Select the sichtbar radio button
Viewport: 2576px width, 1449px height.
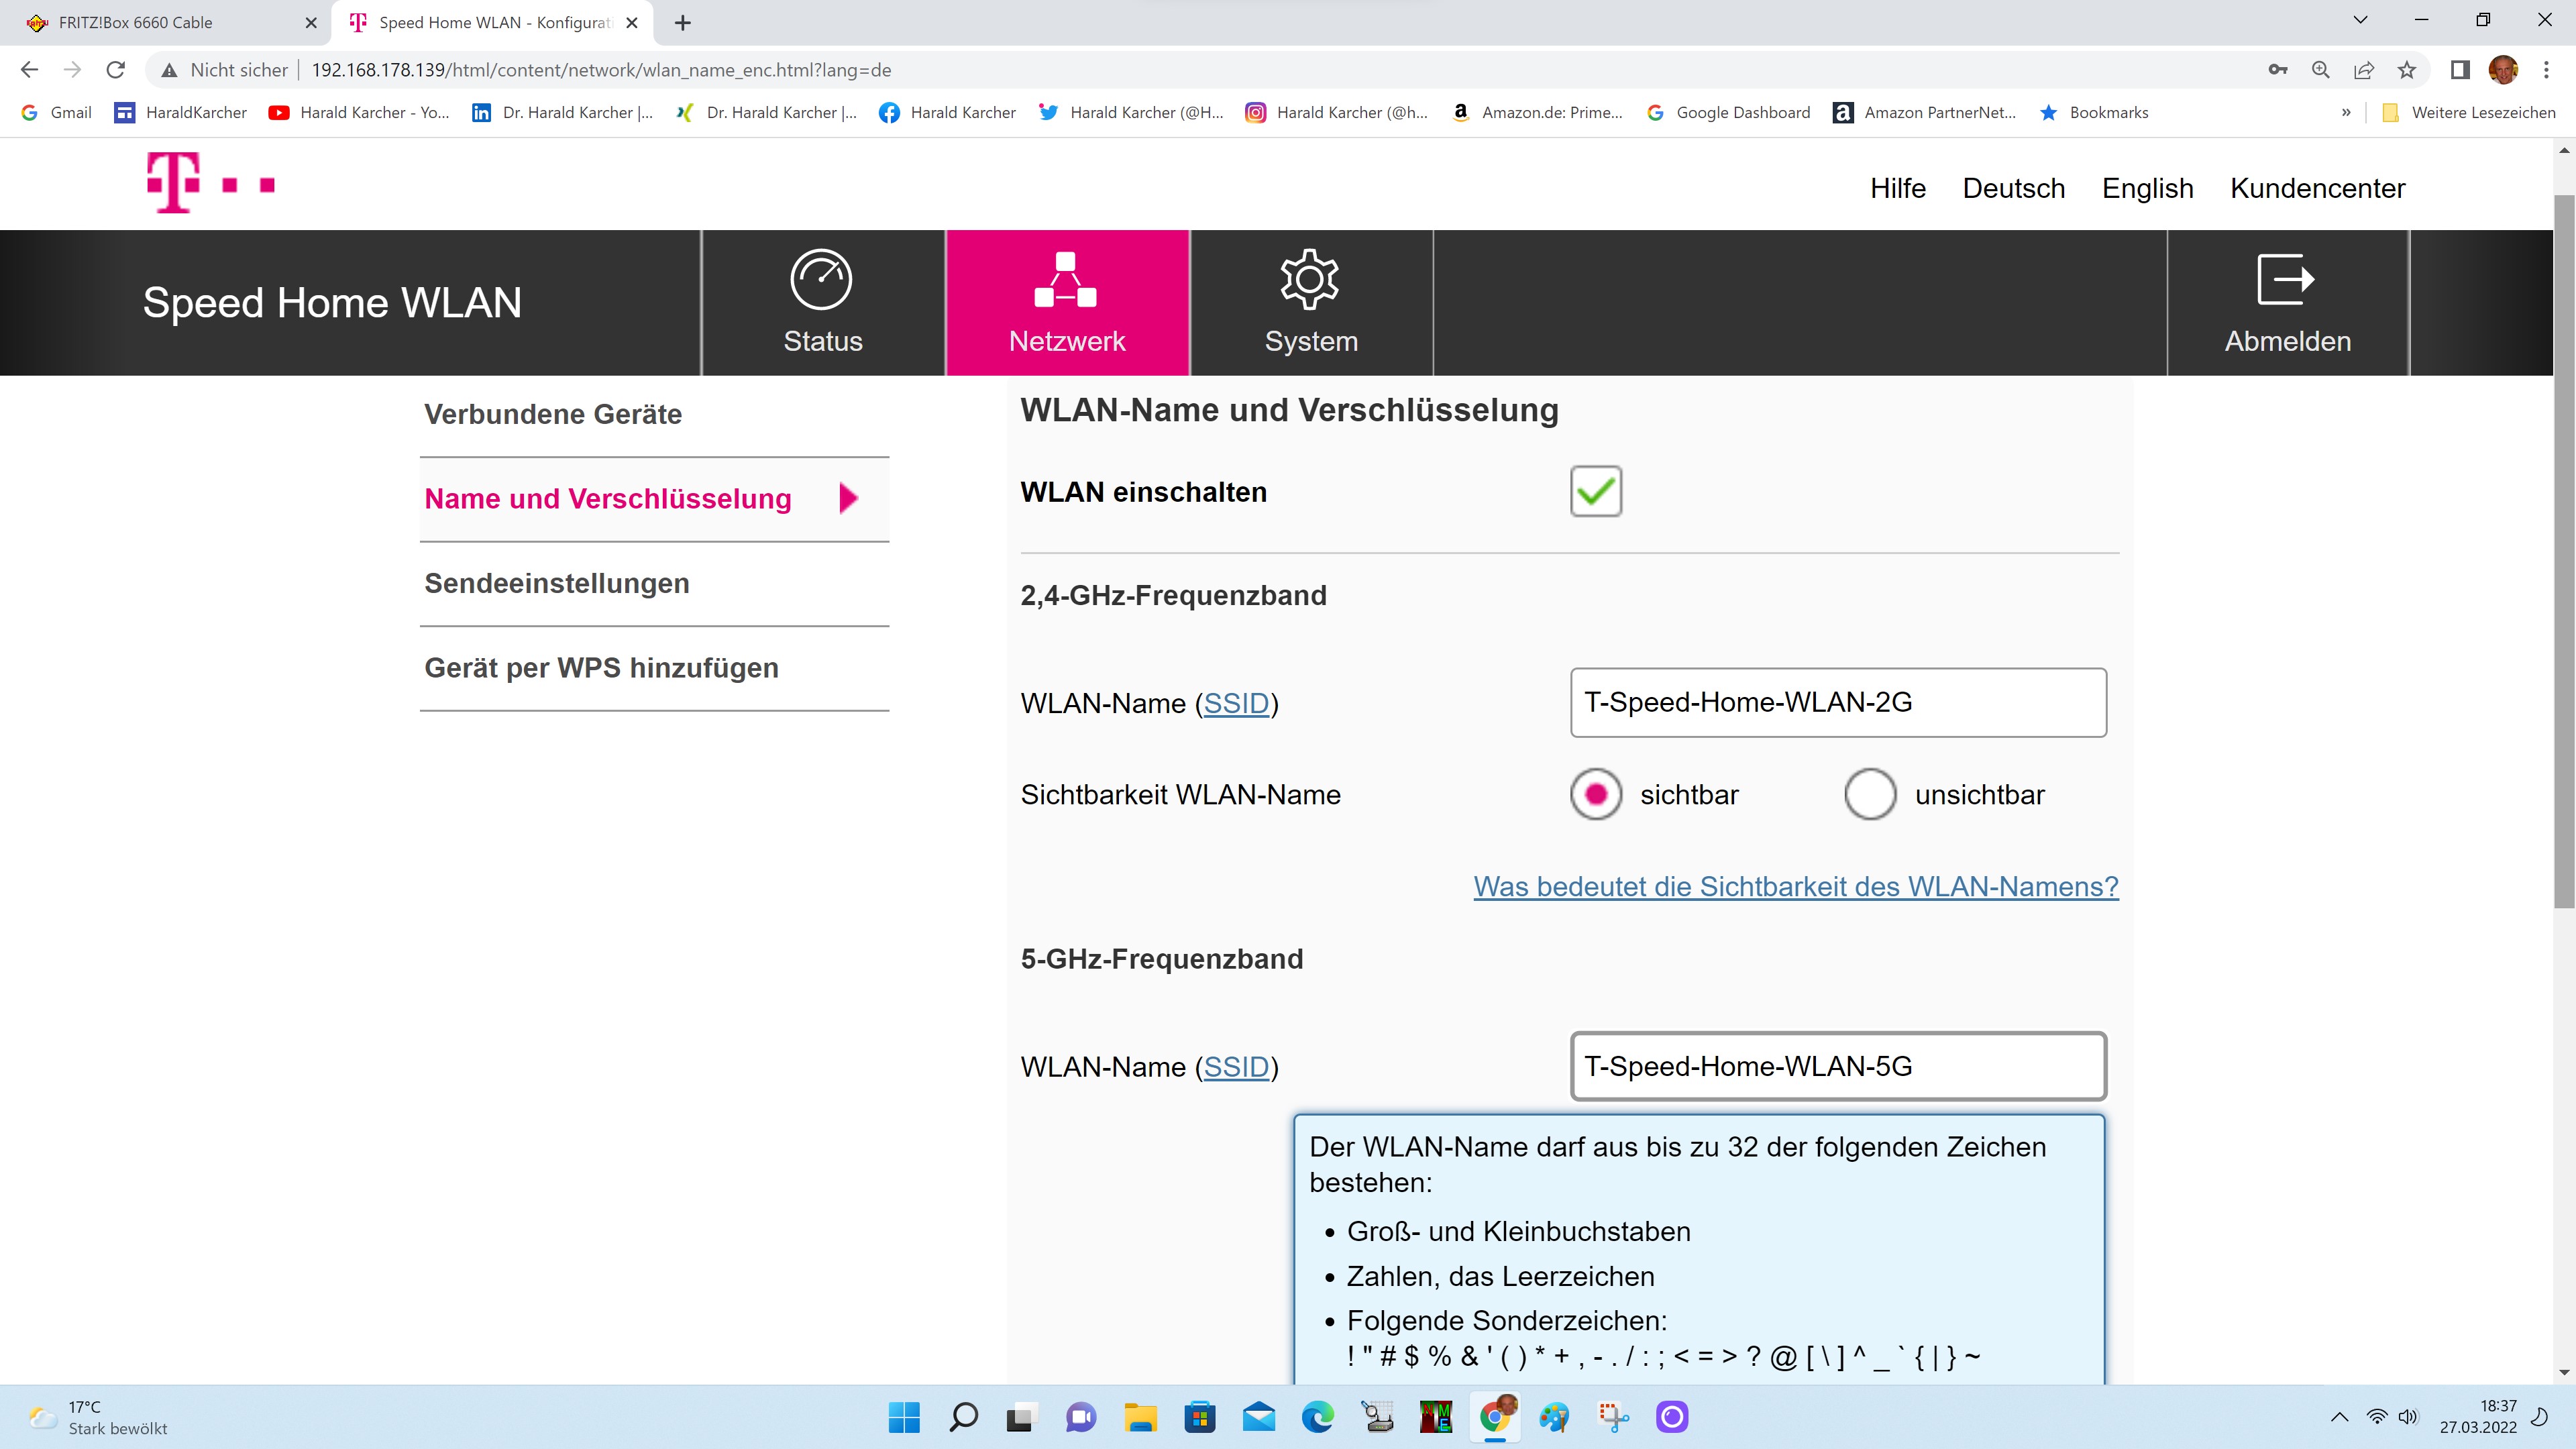point(1595,795)
